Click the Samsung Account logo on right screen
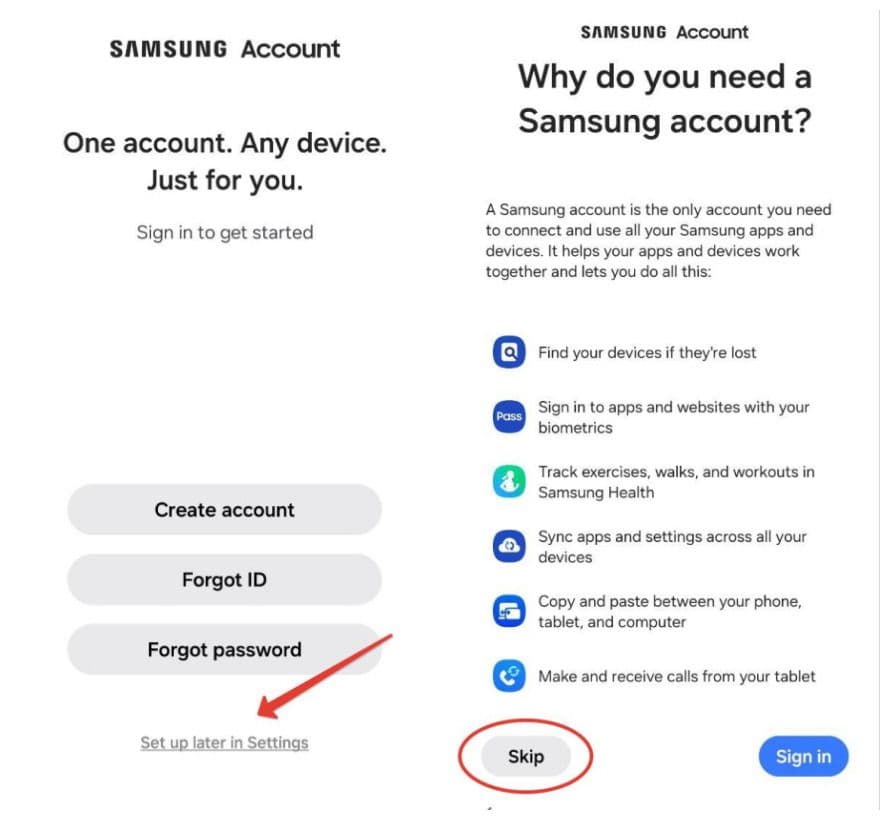890x820 pixels. point(664,32)
